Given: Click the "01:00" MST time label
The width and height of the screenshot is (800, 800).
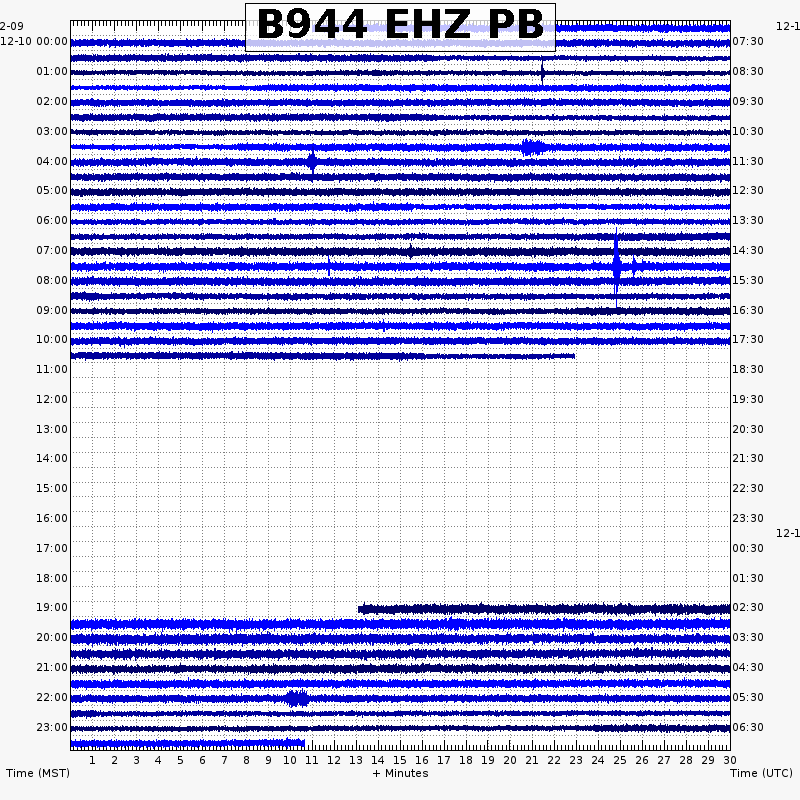Looking at the screenshot, I should [x=52, y=71].
